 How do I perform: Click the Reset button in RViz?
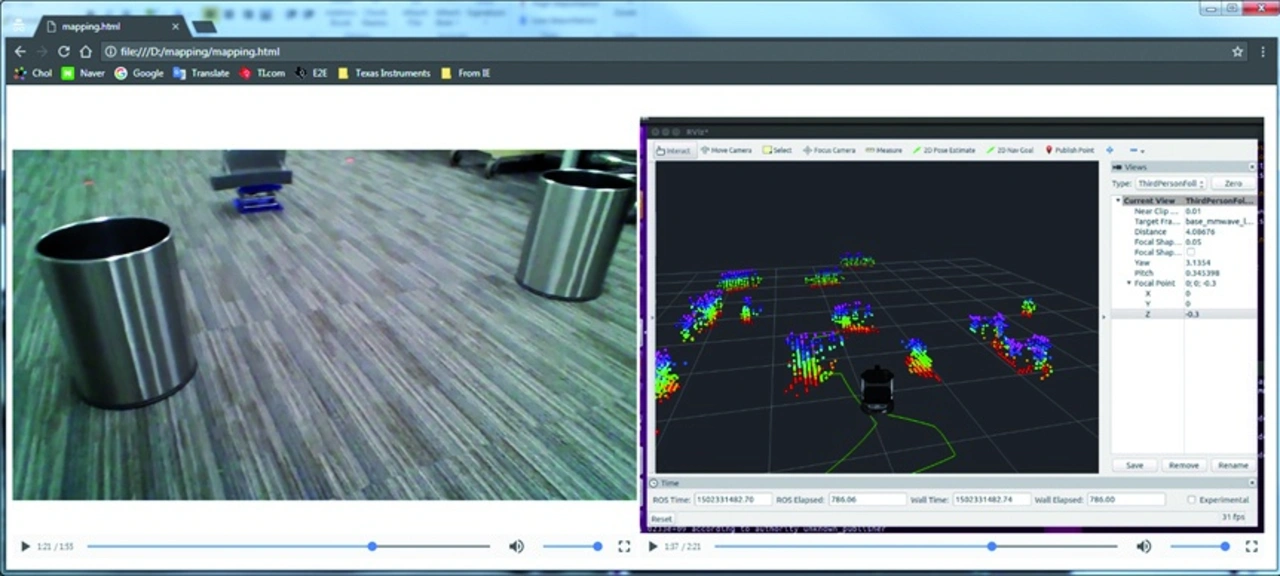(662, 519)
